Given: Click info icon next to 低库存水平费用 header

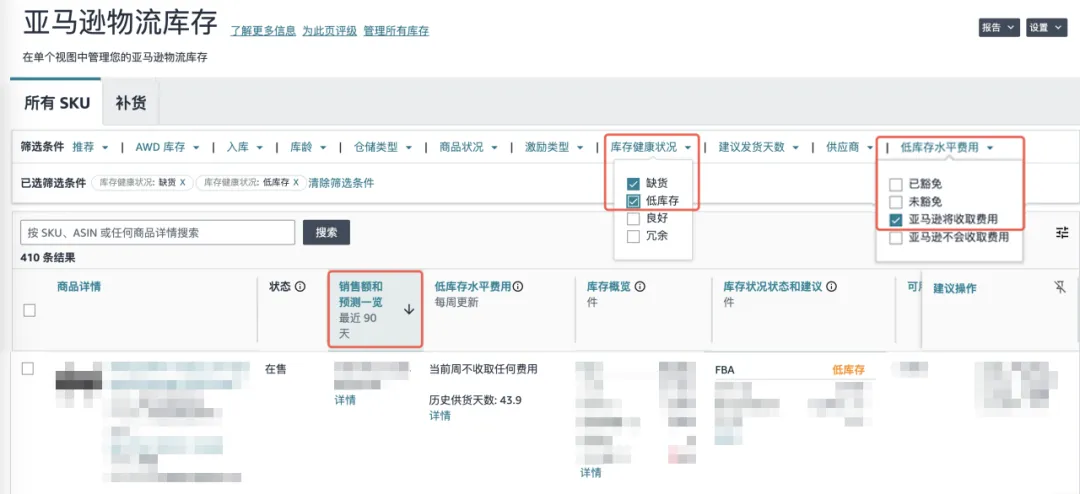Looking at the screenshot, I should (518, 287).
